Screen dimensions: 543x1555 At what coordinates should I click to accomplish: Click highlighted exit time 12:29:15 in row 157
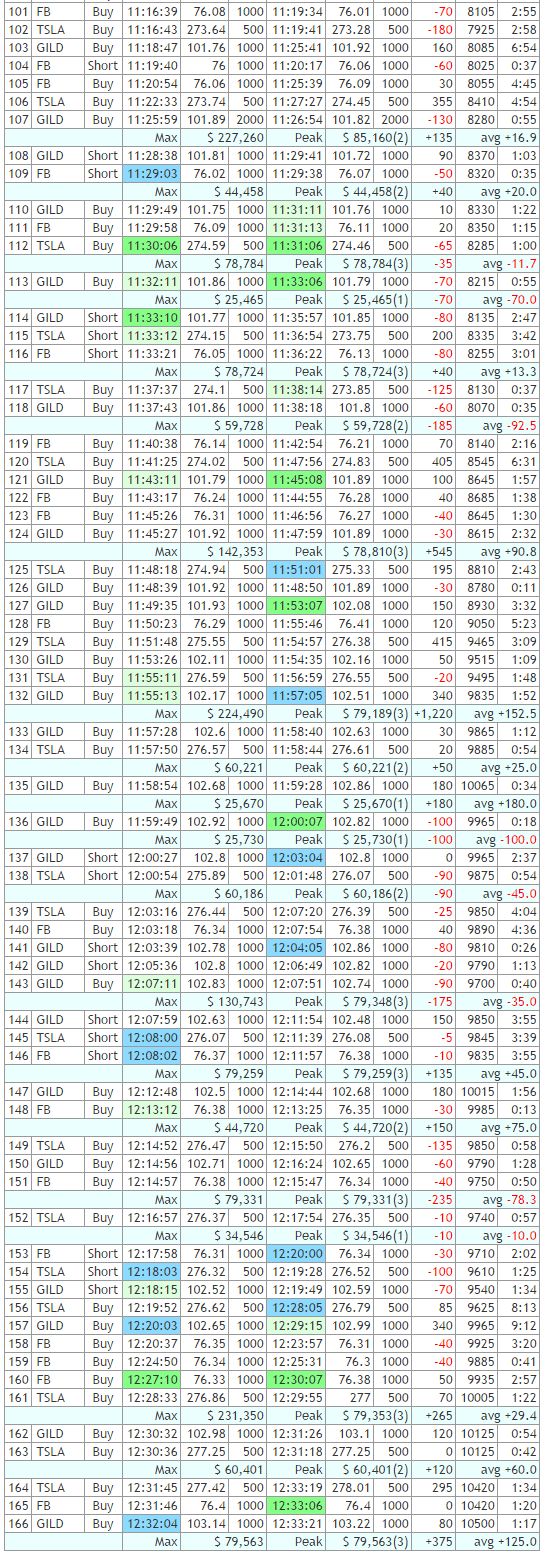pos(296,1325)
